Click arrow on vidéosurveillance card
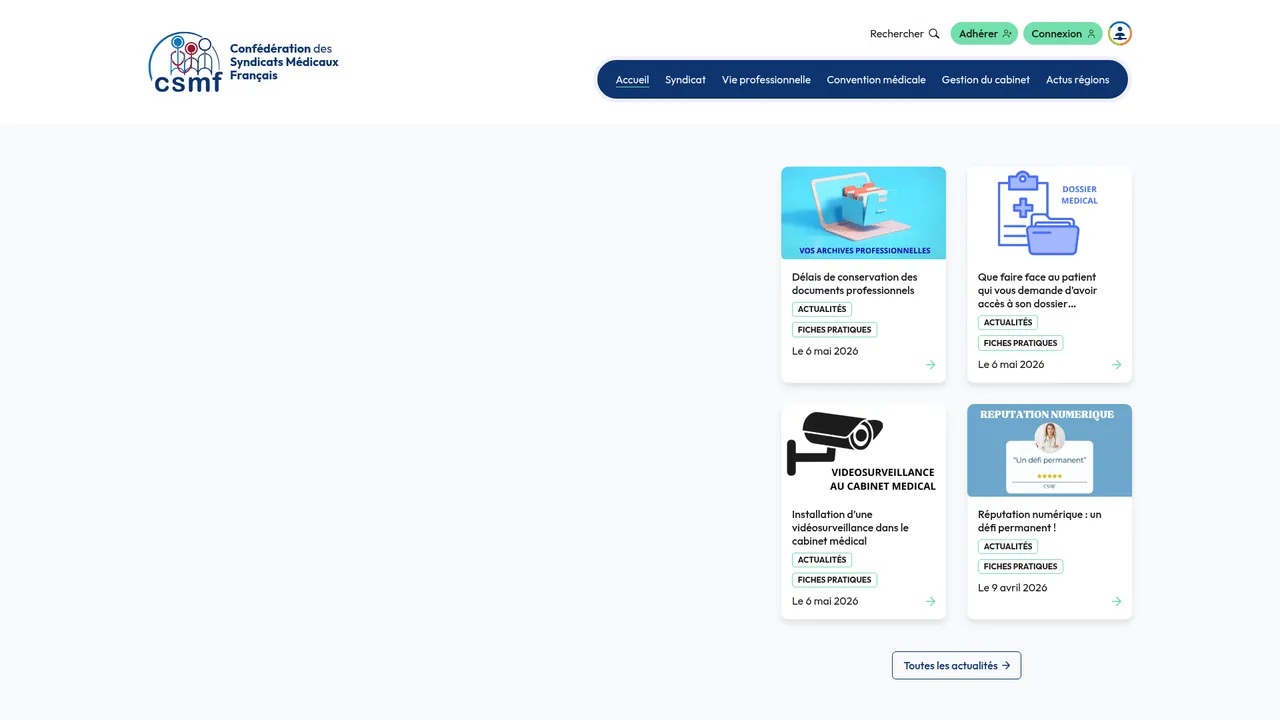Image resolution: width=1280 pixels, height=720 pixels. [x=930, y=602]
